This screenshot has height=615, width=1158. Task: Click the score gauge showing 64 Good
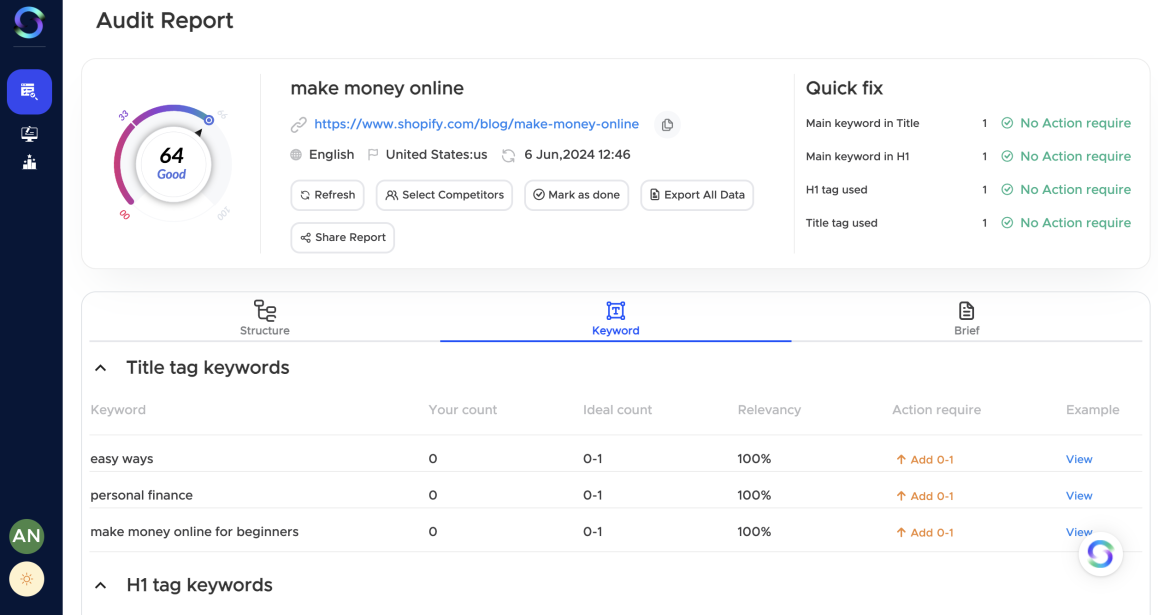172,163
